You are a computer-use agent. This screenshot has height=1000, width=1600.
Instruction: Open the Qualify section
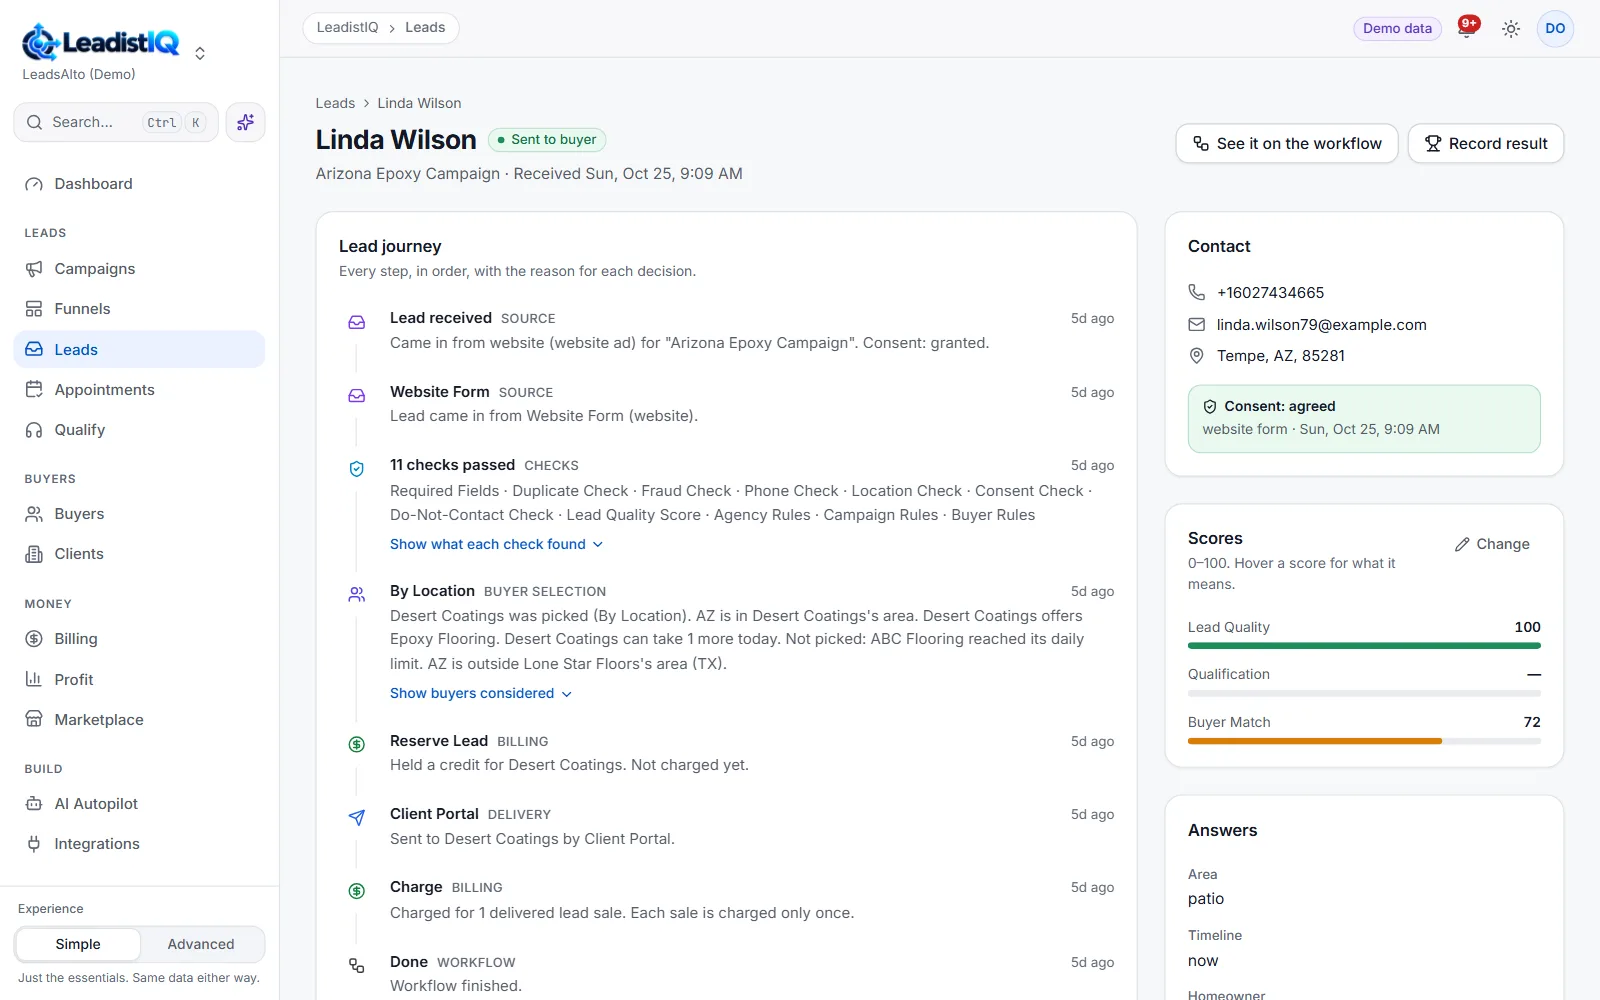pyautogui.click(x=139, y=430)
